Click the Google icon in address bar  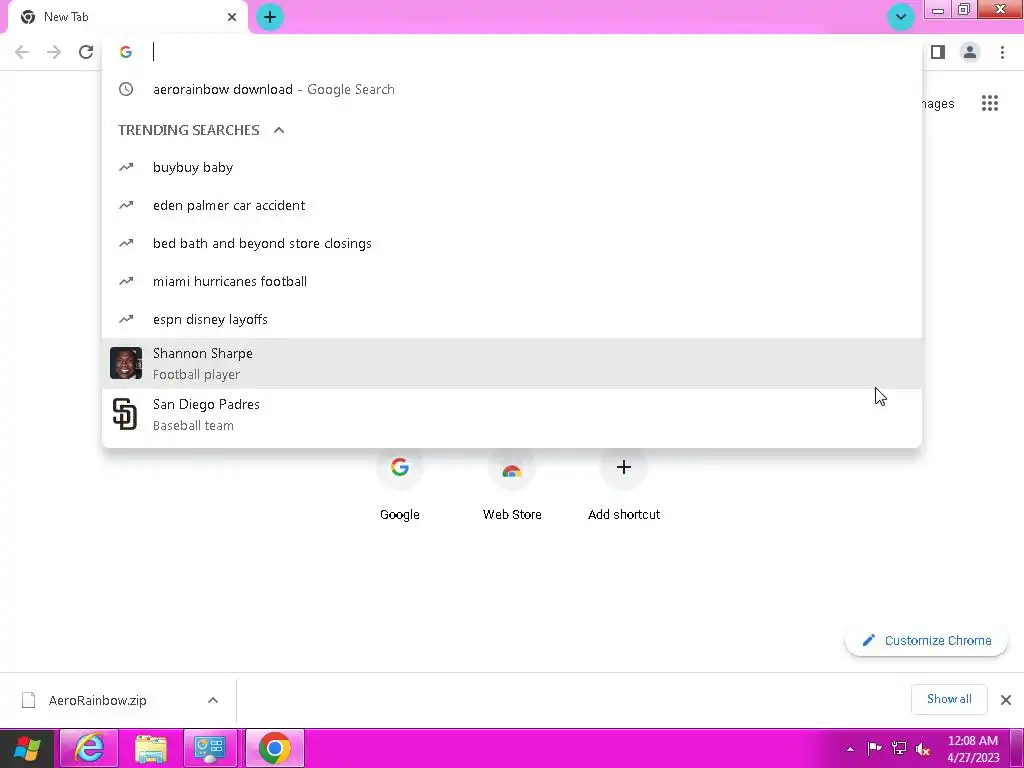pyautogui.click(x=126, y=52)
